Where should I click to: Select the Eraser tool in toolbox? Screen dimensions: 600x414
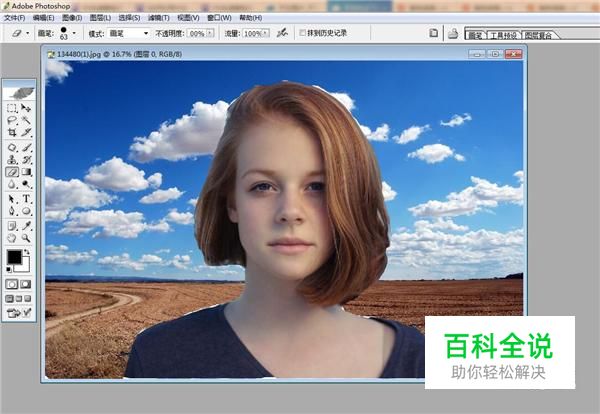[x=12, y=172]
